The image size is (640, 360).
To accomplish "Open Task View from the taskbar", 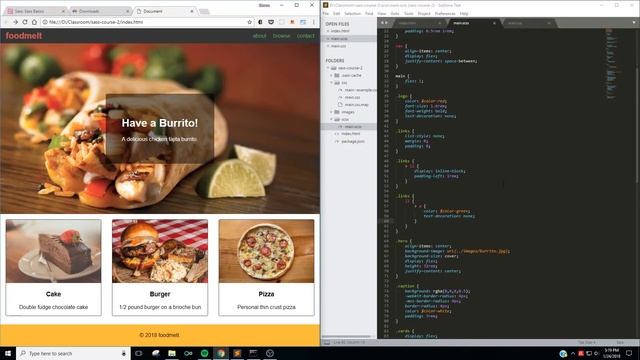I will click(x=139, y=353).
